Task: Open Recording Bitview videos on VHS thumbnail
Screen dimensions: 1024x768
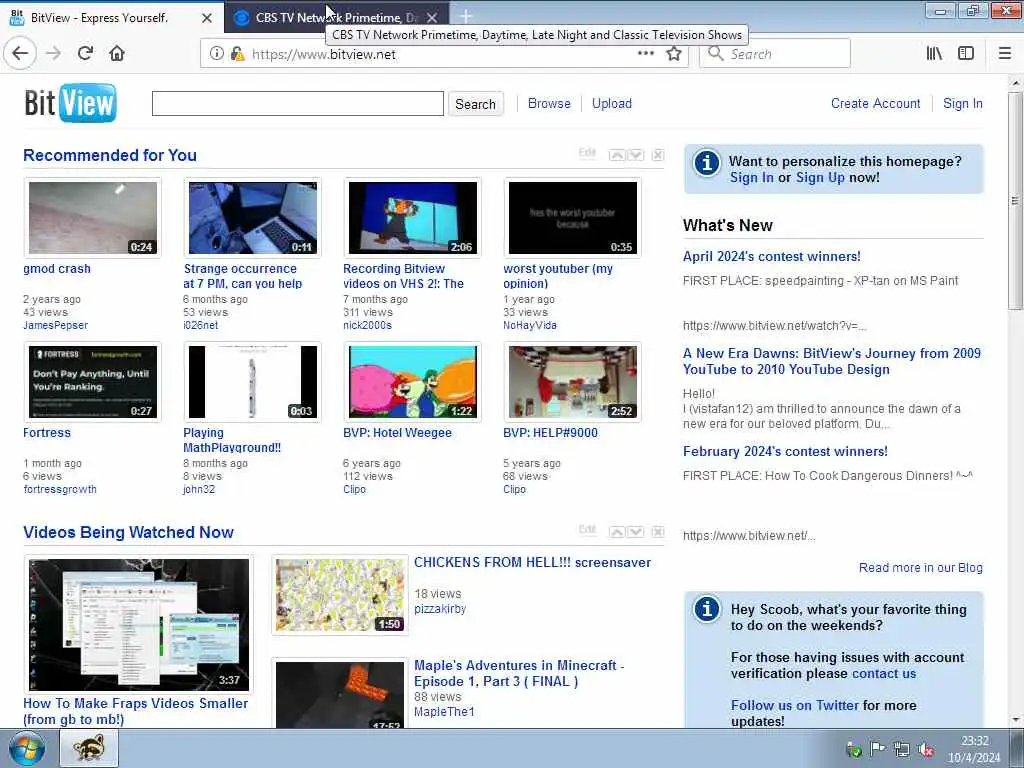Action: pos(413,217)
